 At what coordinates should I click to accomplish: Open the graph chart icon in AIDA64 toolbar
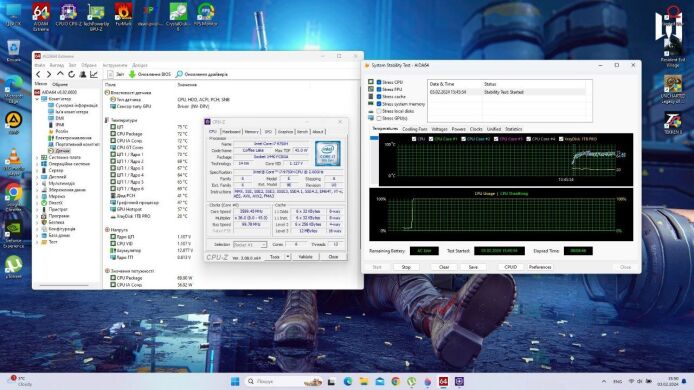[x=93, y=74]
